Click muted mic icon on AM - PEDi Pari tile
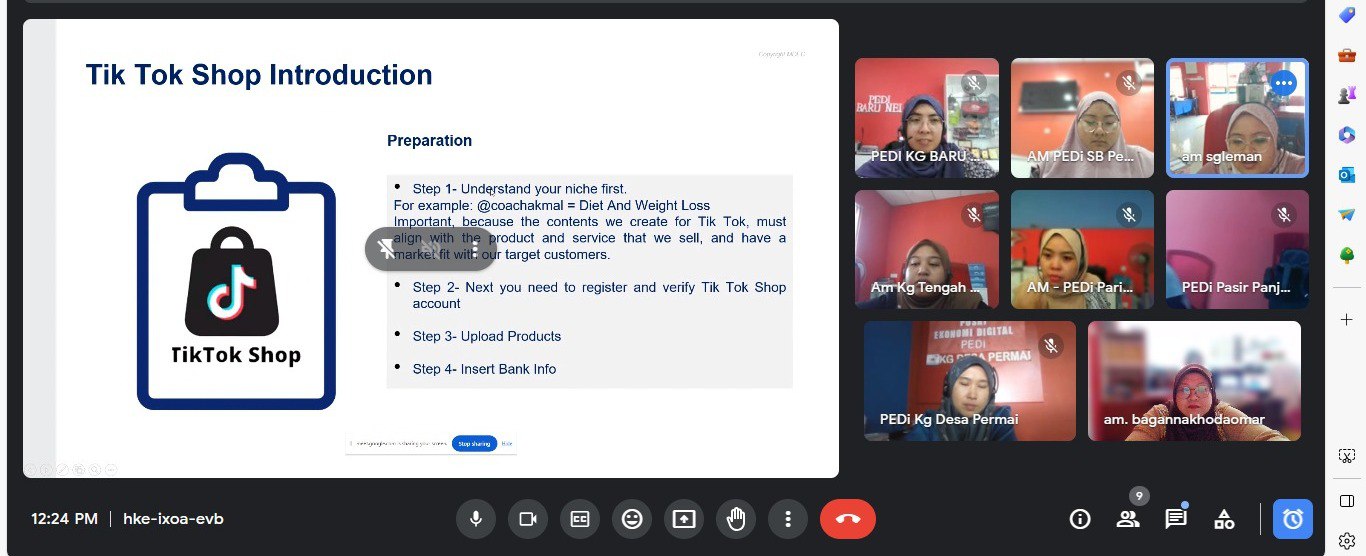Screen dimensions: 1366x556 pyautogui.click(x=1129, y=214)
